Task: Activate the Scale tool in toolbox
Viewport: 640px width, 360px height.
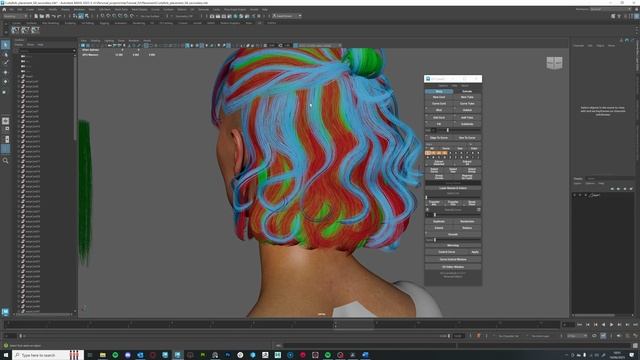Action: pos(5,92)
